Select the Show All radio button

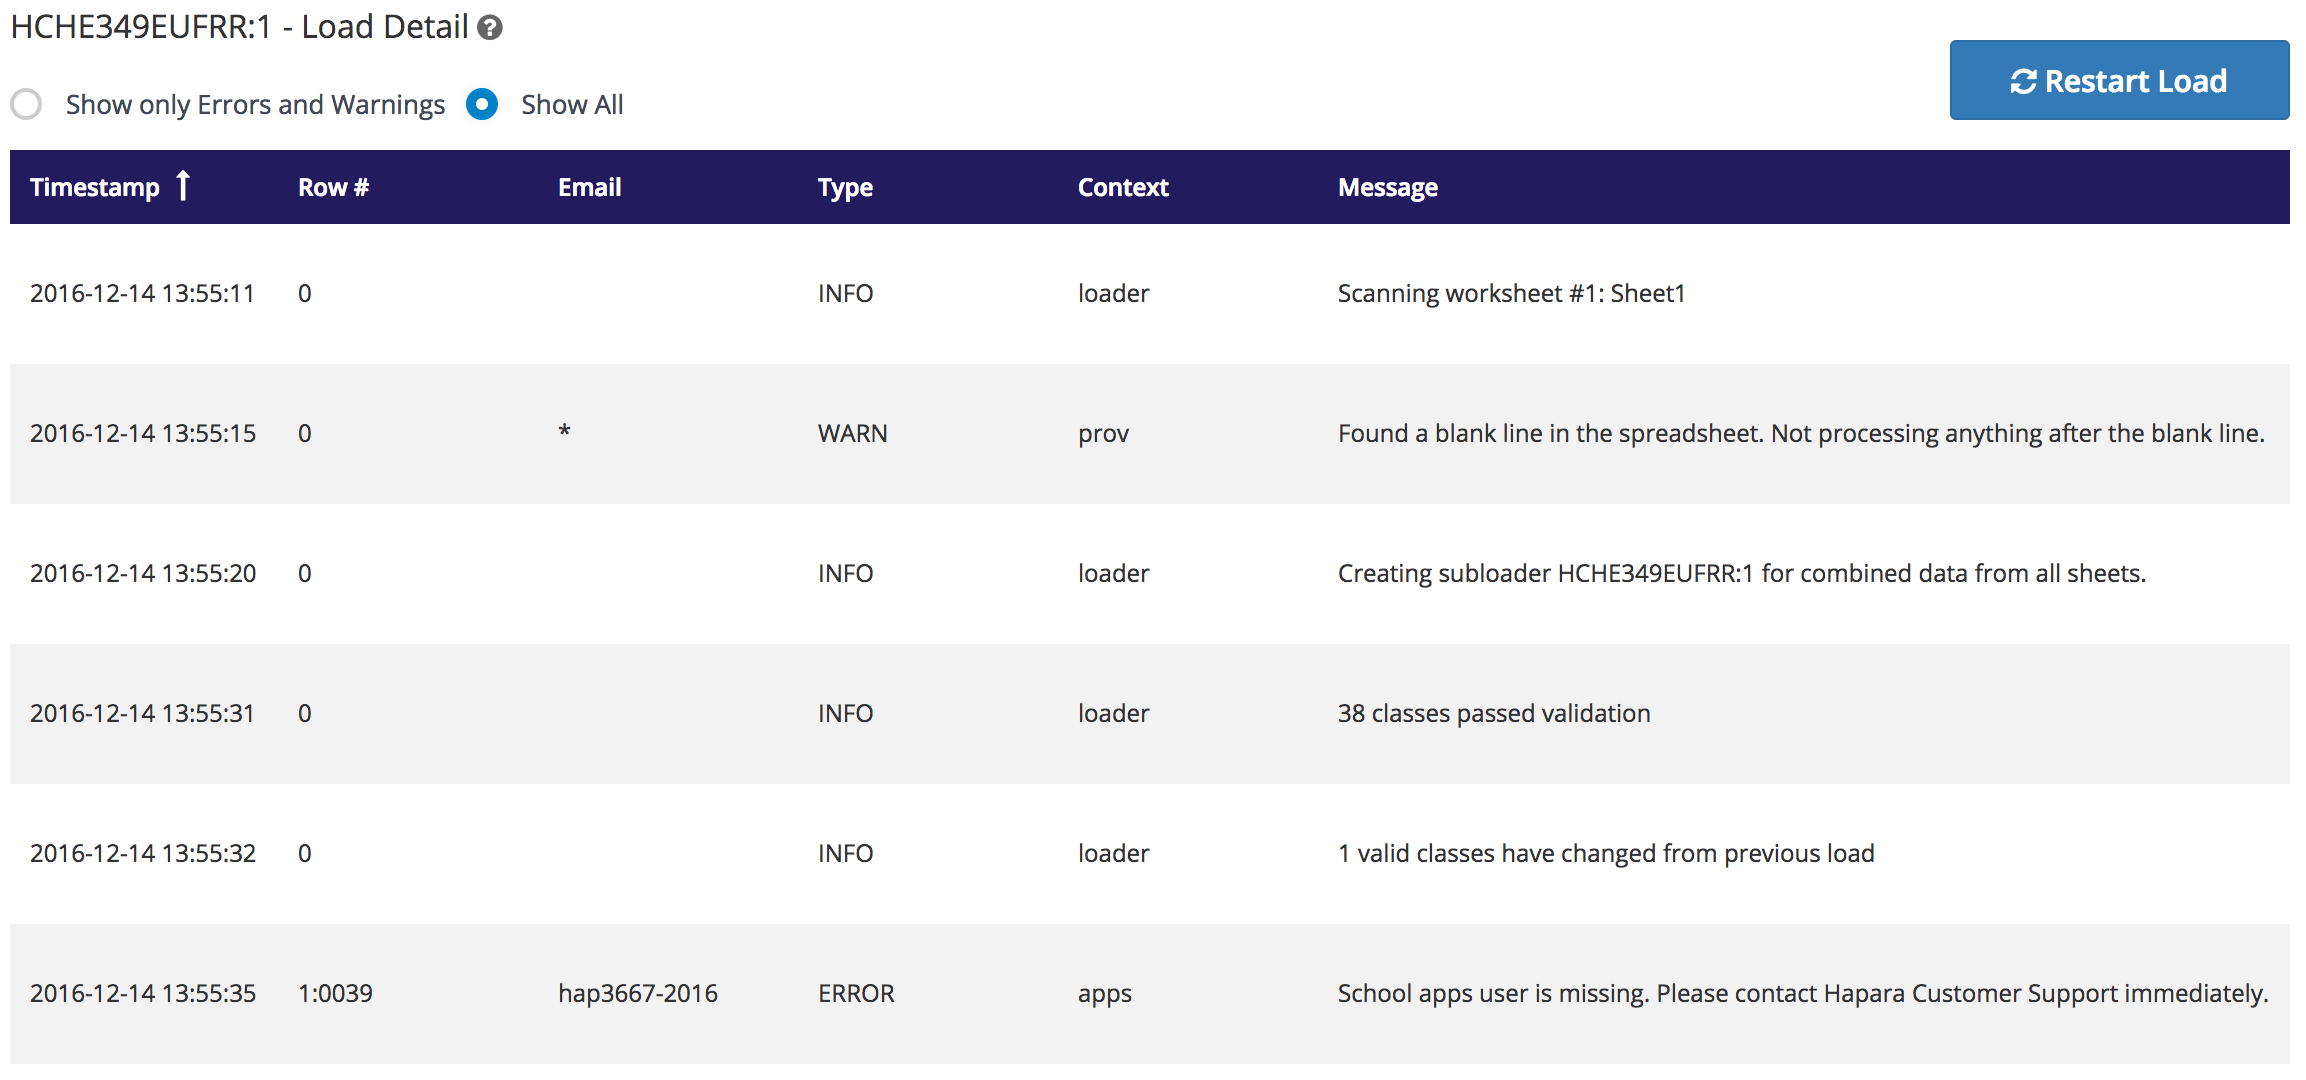pos(482,104)
